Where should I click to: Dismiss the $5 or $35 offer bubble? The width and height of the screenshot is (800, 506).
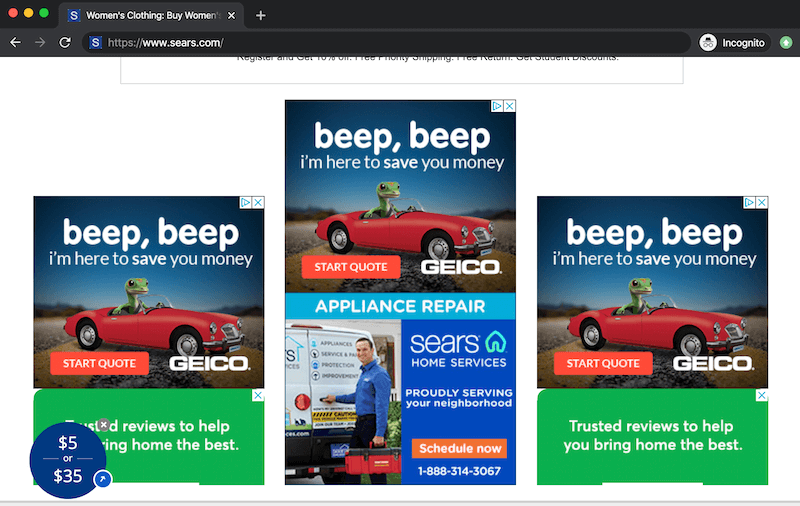coord(104,424)
